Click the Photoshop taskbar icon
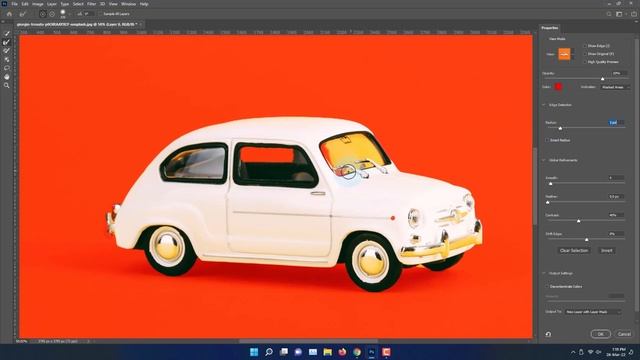Screen dimensions: 640x360 coord(372,352)
